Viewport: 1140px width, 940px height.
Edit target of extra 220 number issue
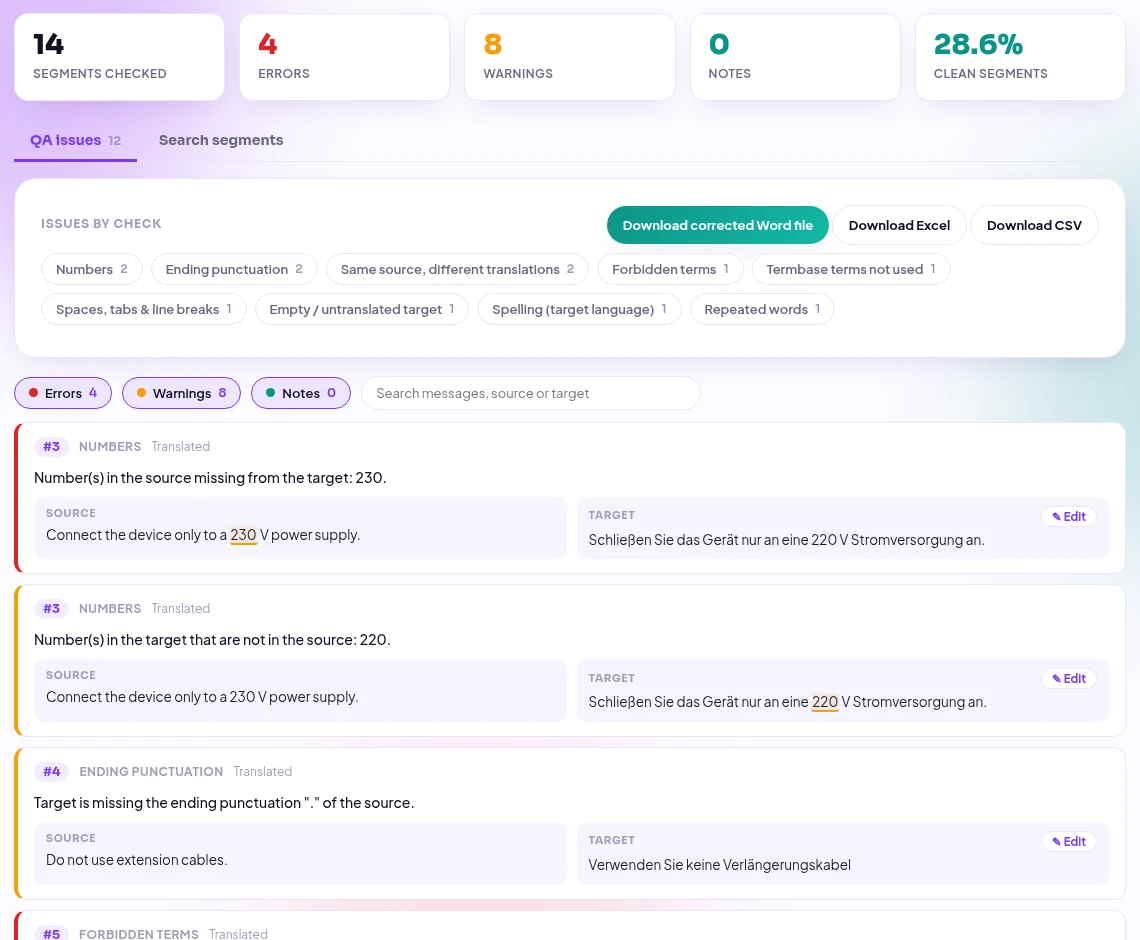(1069, 678)
